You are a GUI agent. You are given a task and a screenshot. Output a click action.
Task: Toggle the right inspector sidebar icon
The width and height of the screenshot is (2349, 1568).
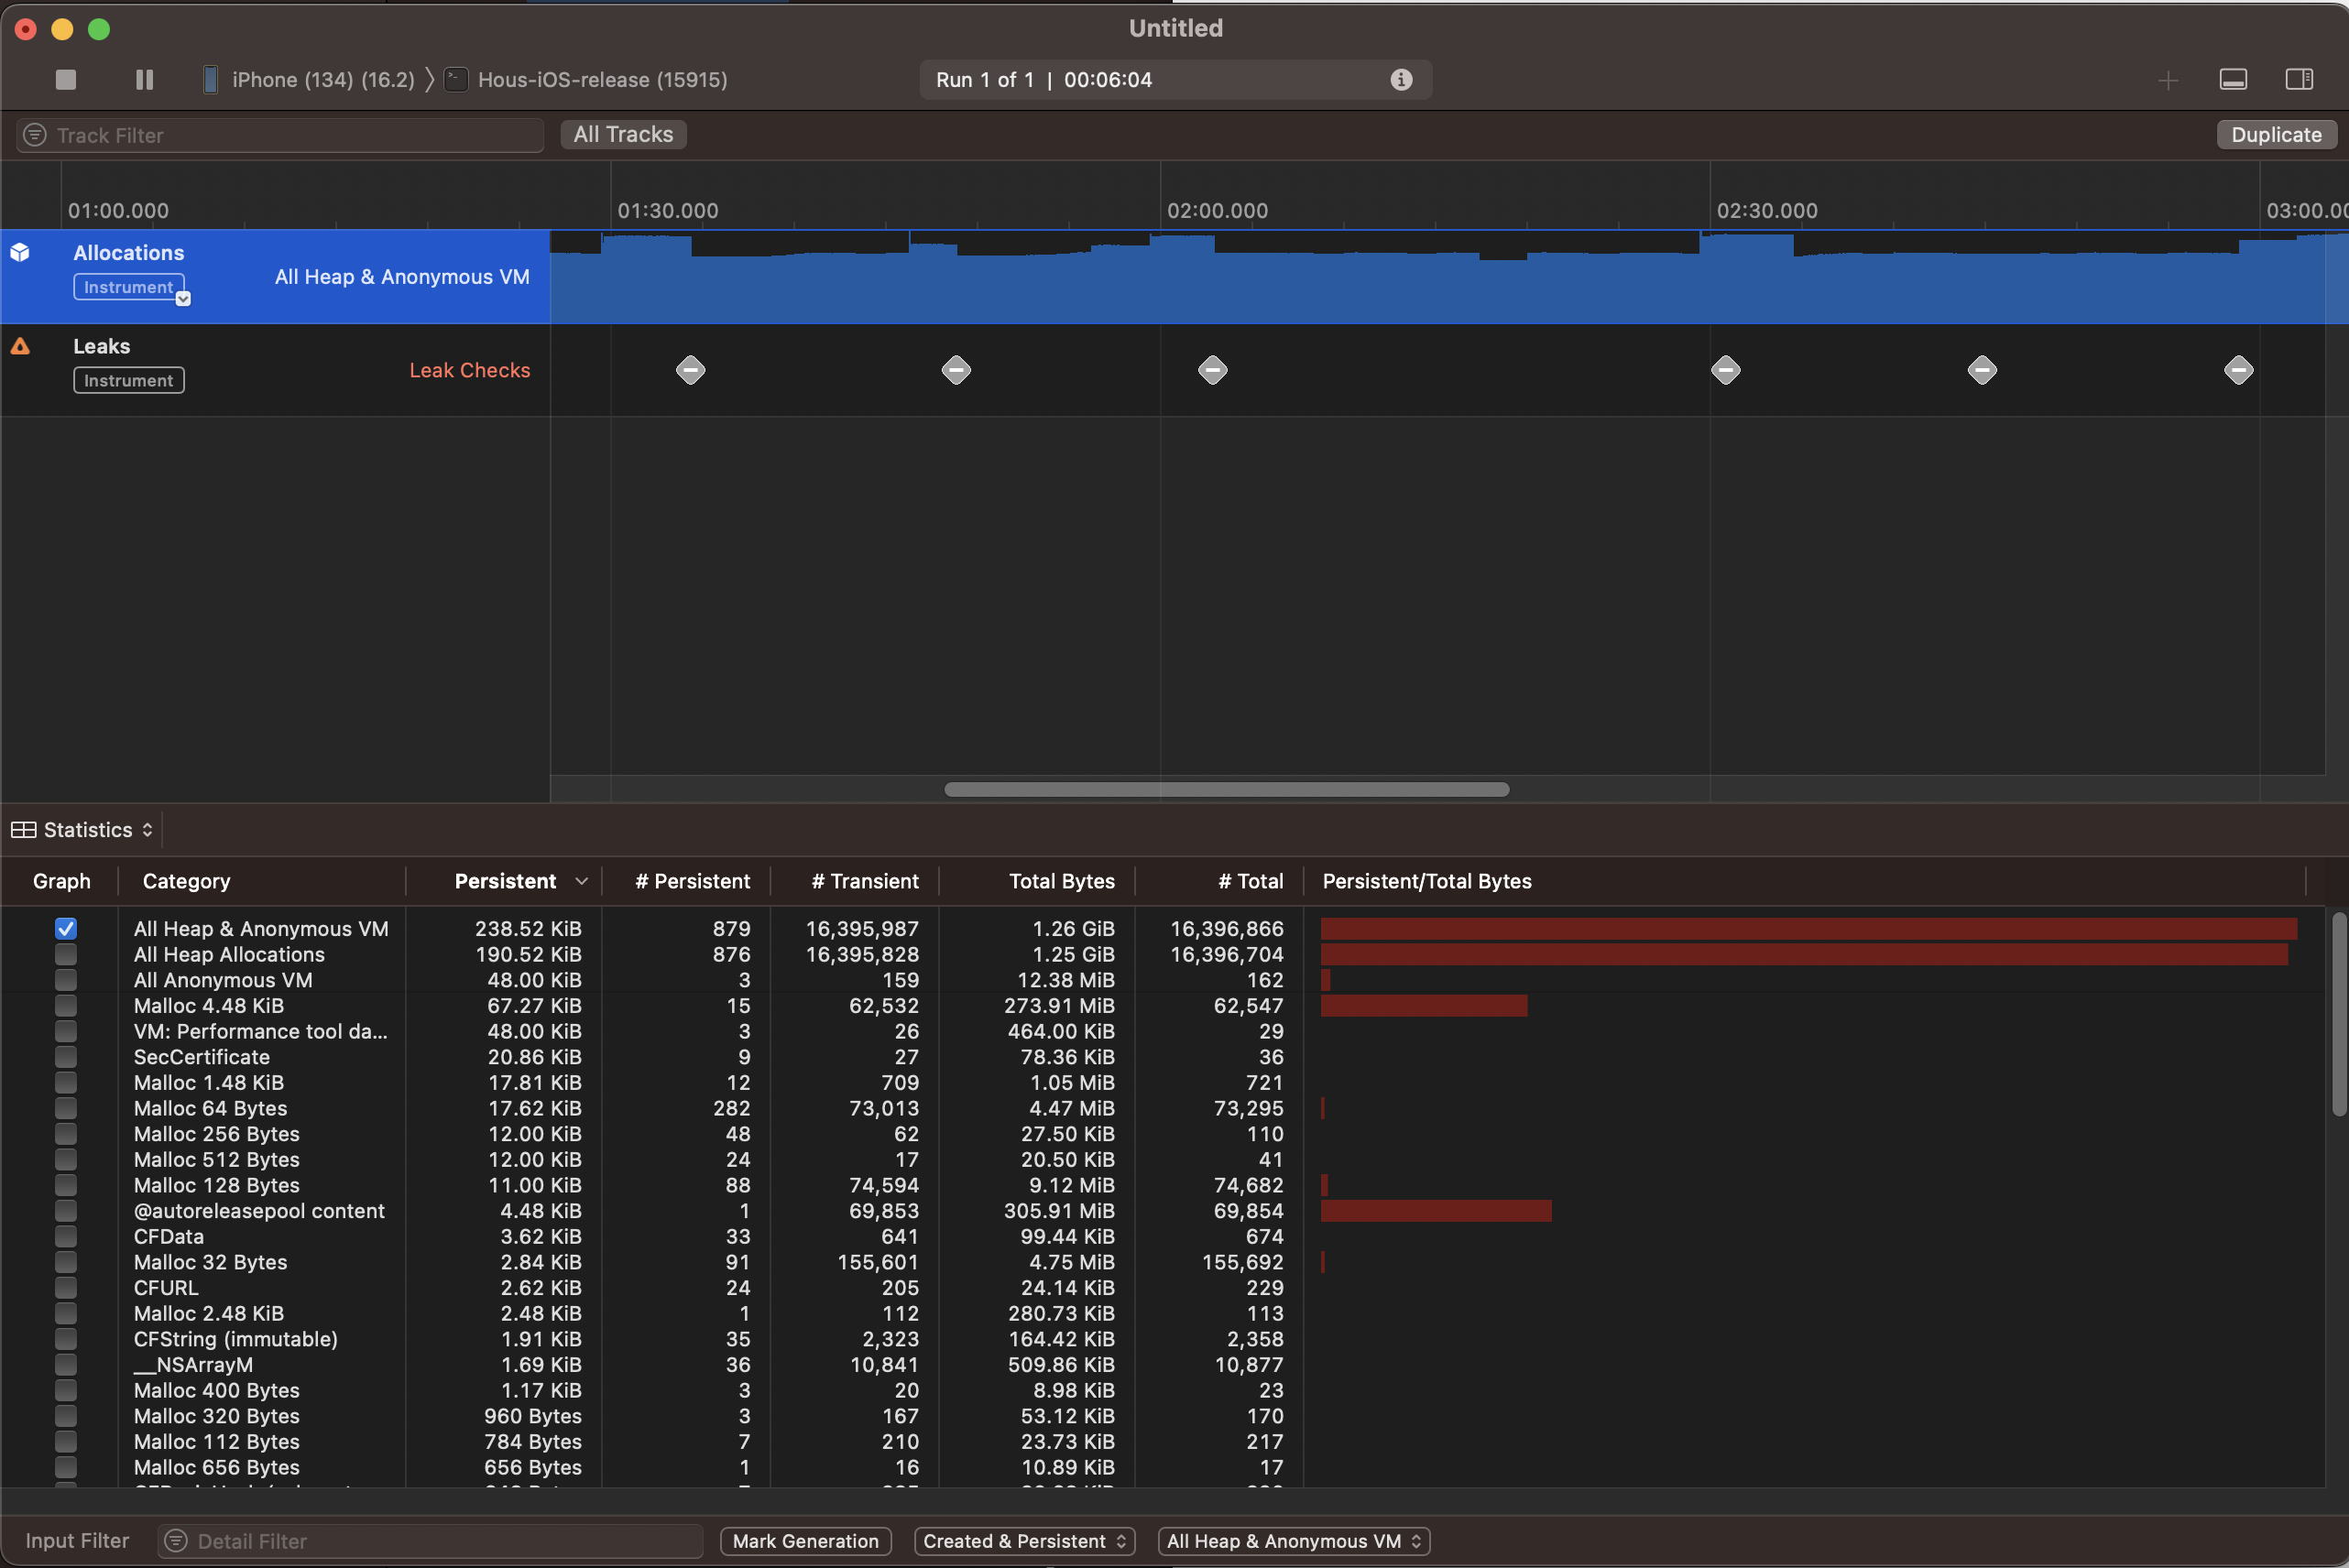[x=2299, y=79]
